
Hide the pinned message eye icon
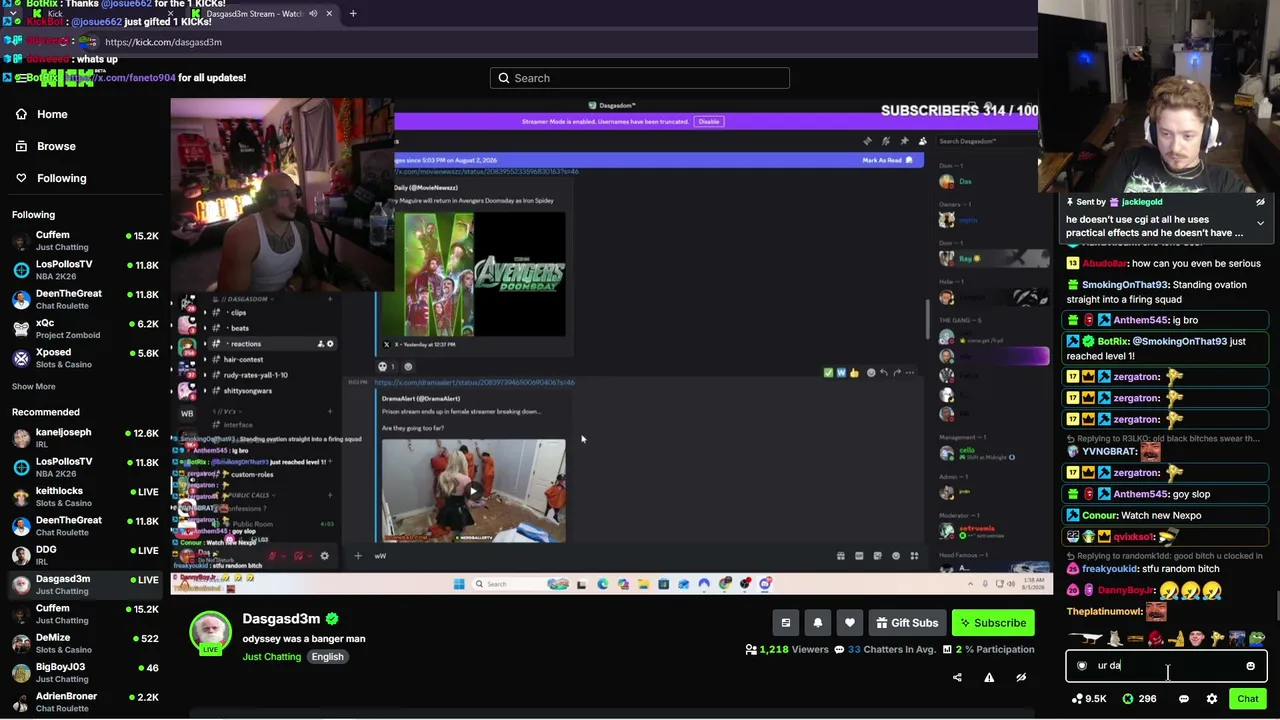[x=1260, y=202]
